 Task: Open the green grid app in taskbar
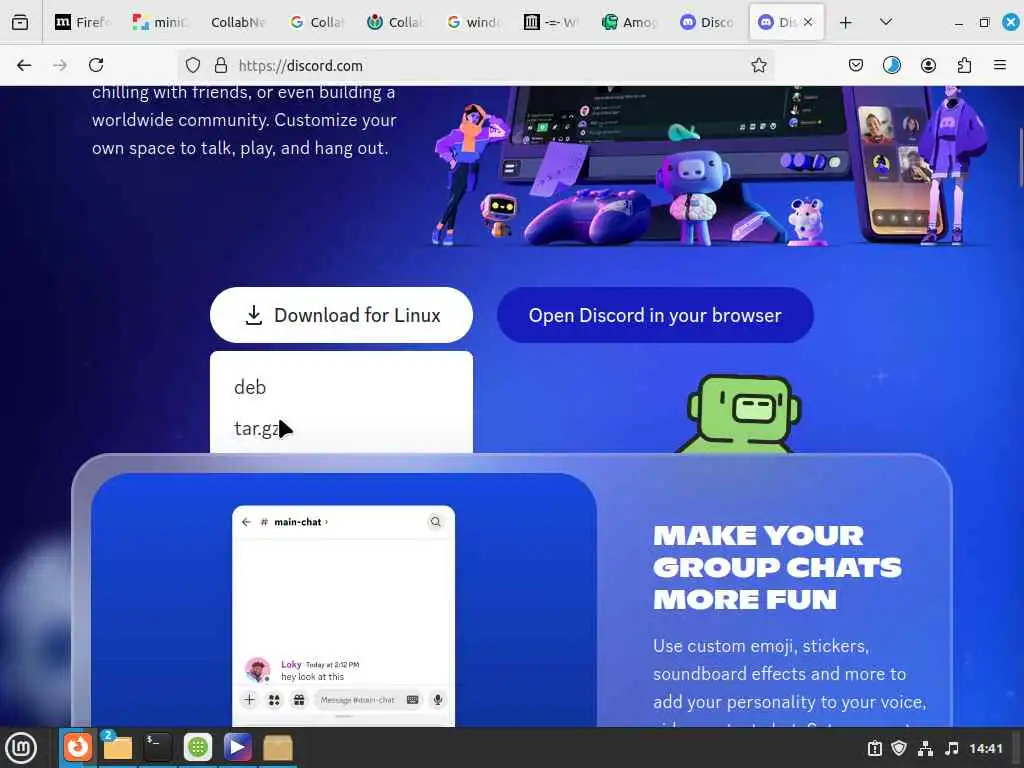pos(198,747)
